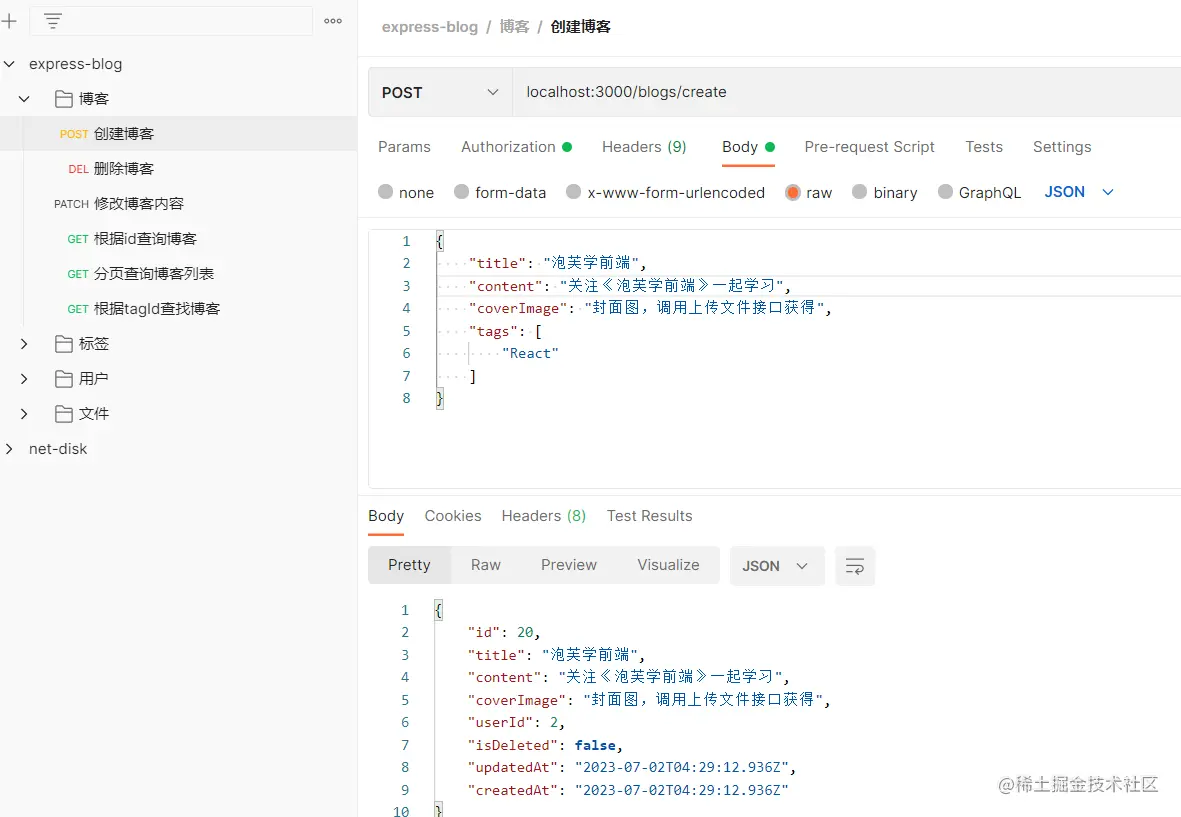Click the 标签 folder icon
Image resolution: width=1181 pixels, height=817 pixels.
(x=64, y=344)
